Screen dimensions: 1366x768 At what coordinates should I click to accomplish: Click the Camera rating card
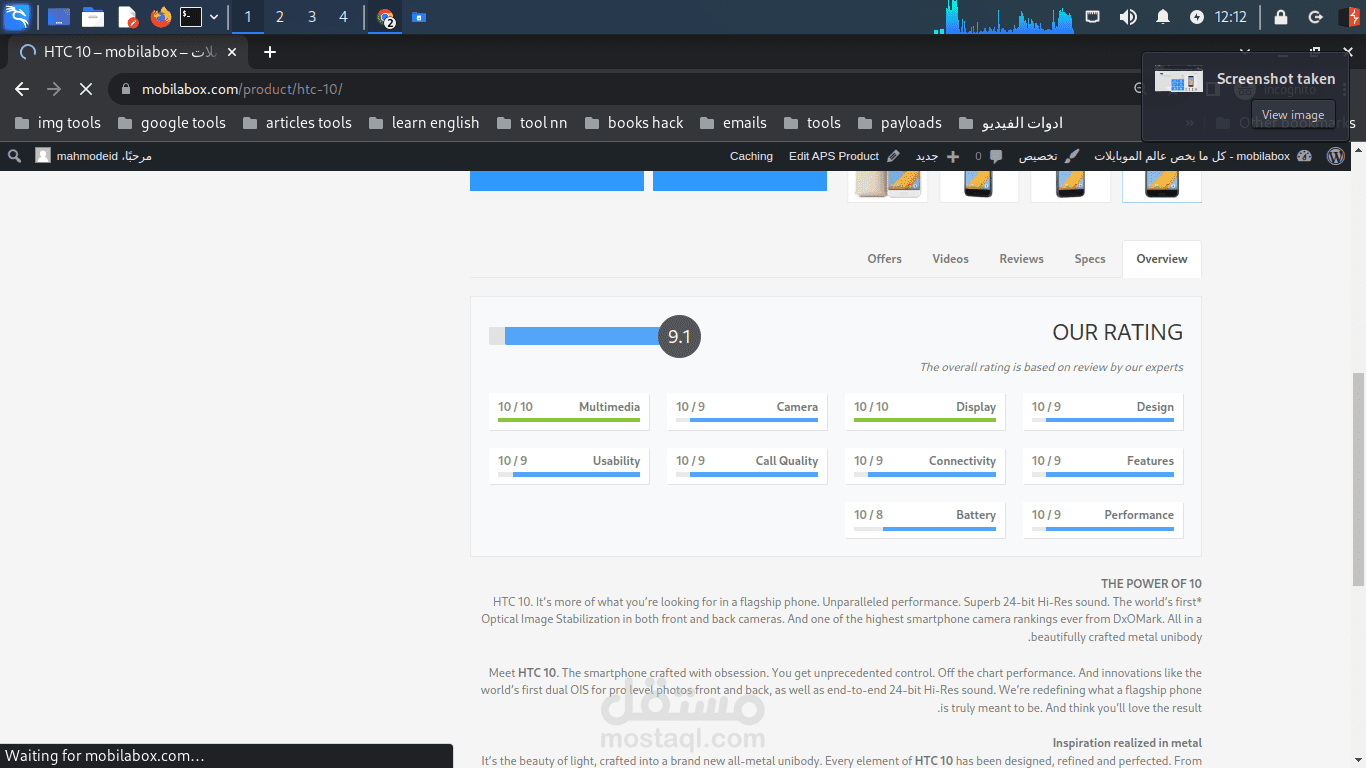coord(747,411)
